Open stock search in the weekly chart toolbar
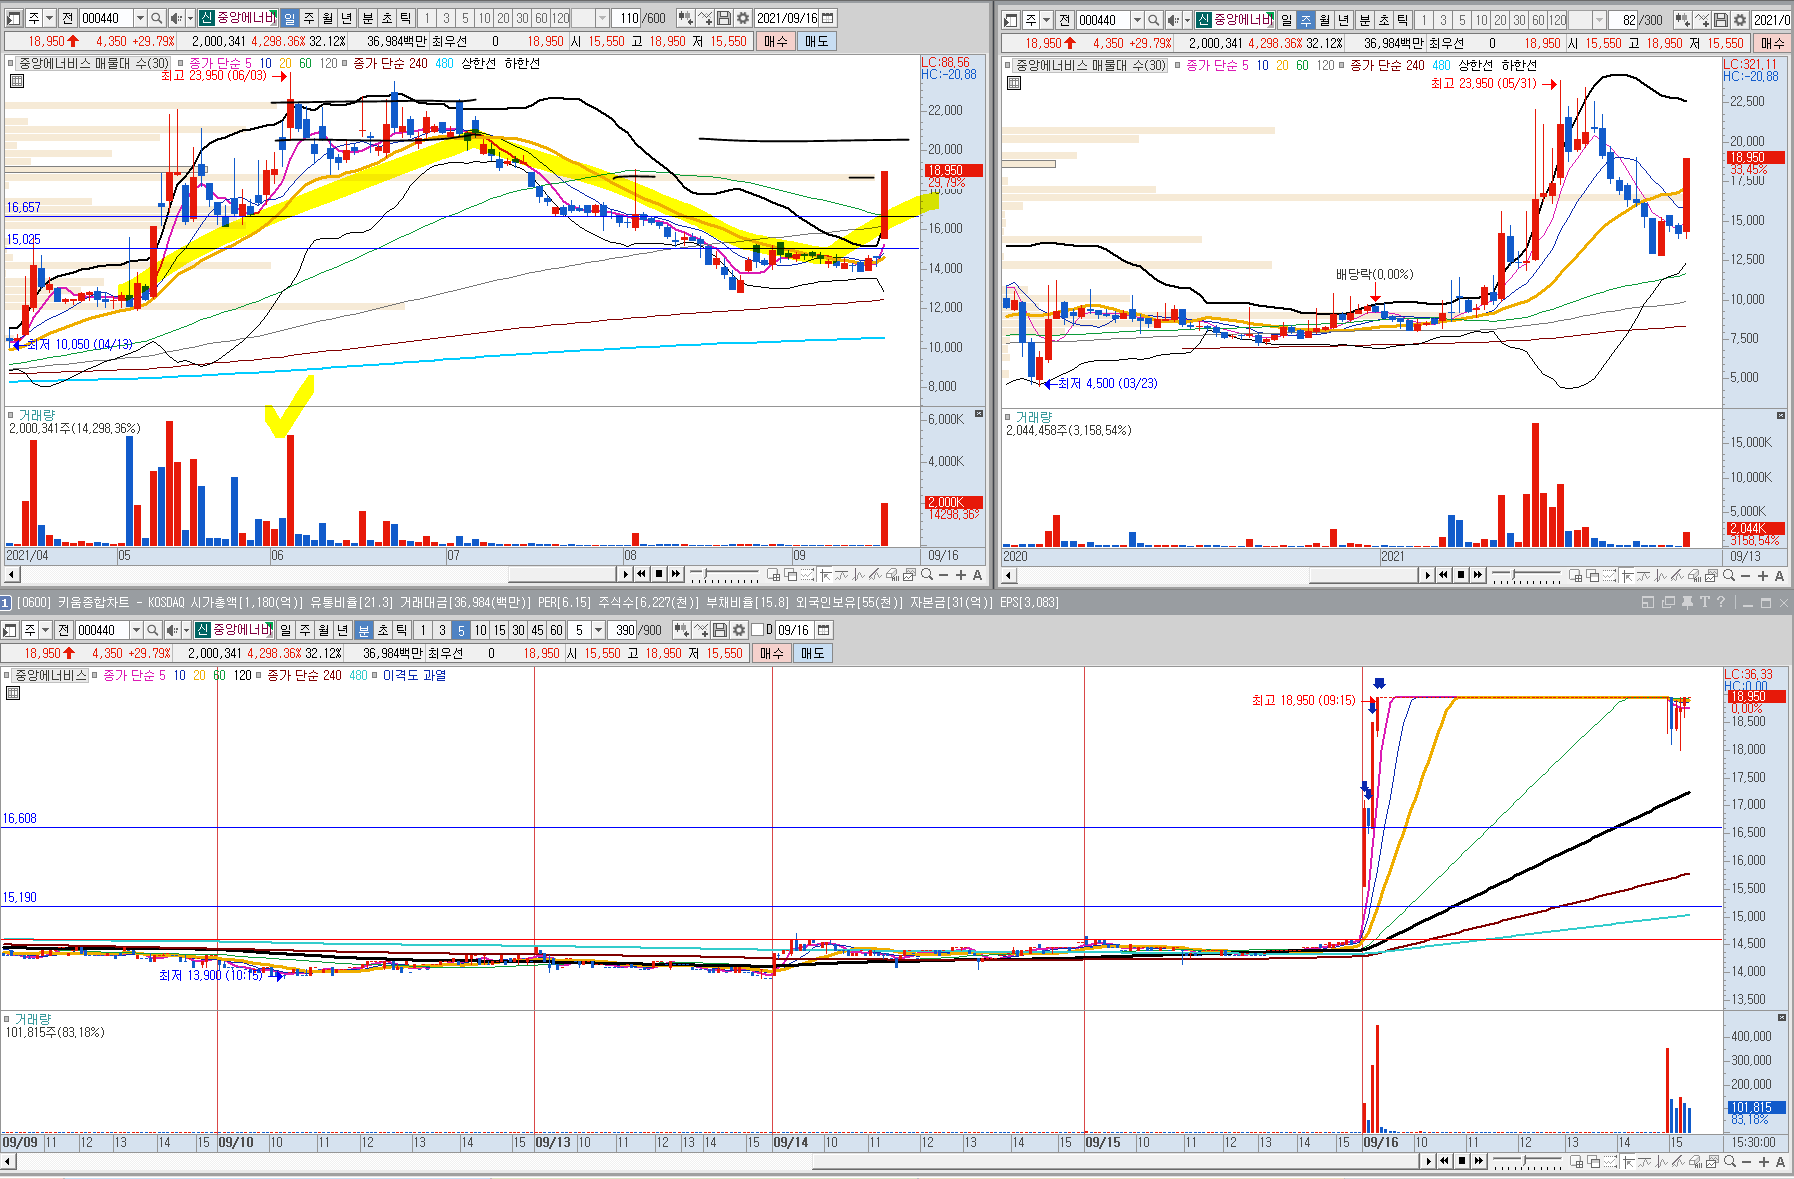1794x1179 pixels. coord(1154,20)
